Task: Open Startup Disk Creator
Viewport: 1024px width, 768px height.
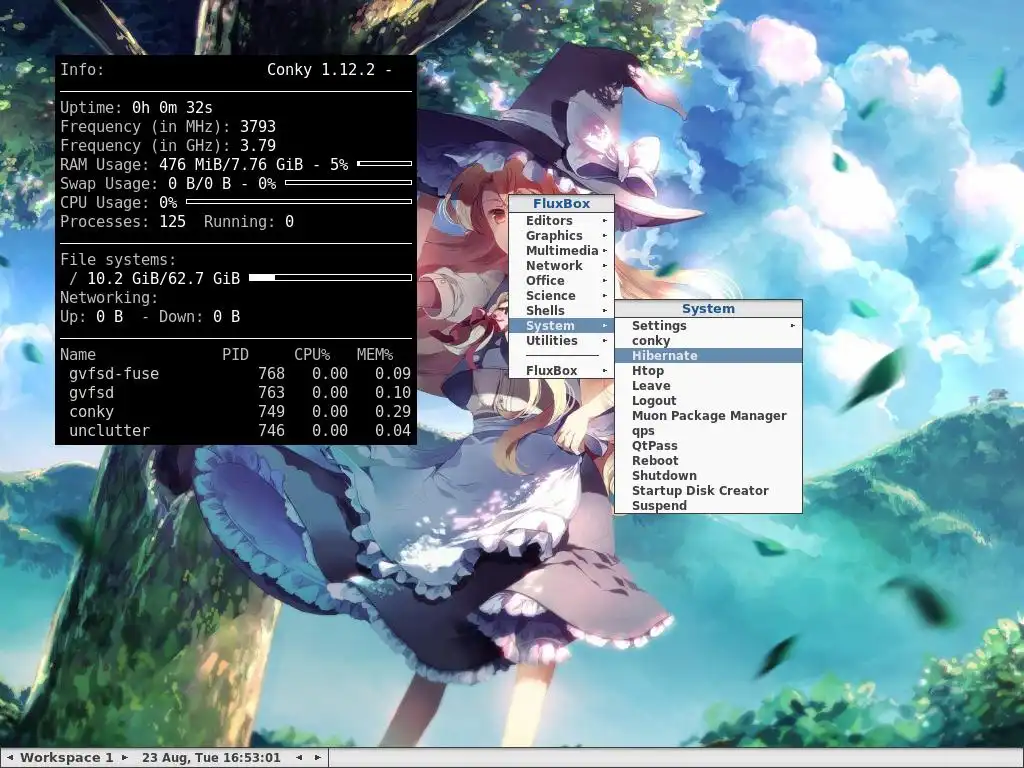Action: (x=708, y=490)
